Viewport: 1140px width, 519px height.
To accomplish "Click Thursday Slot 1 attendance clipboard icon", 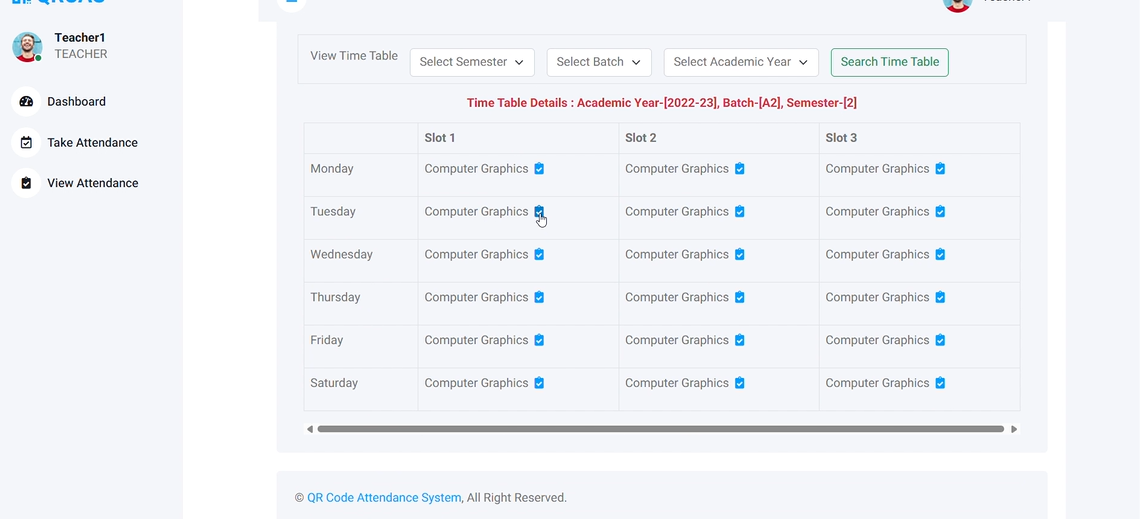I will (x=539, y=298).
